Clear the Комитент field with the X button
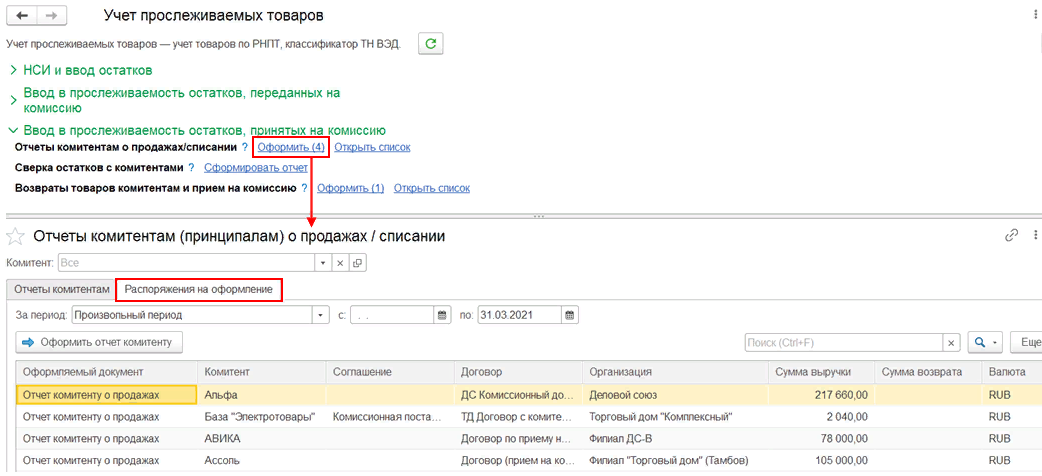This screenshot has height=476, width=1042. pos(340,263)
